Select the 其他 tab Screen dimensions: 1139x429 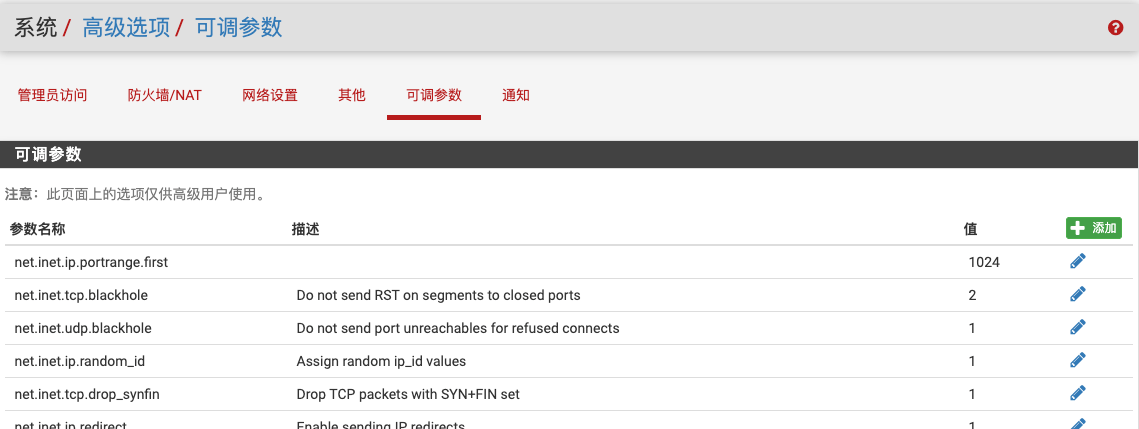tap(352, 96)
